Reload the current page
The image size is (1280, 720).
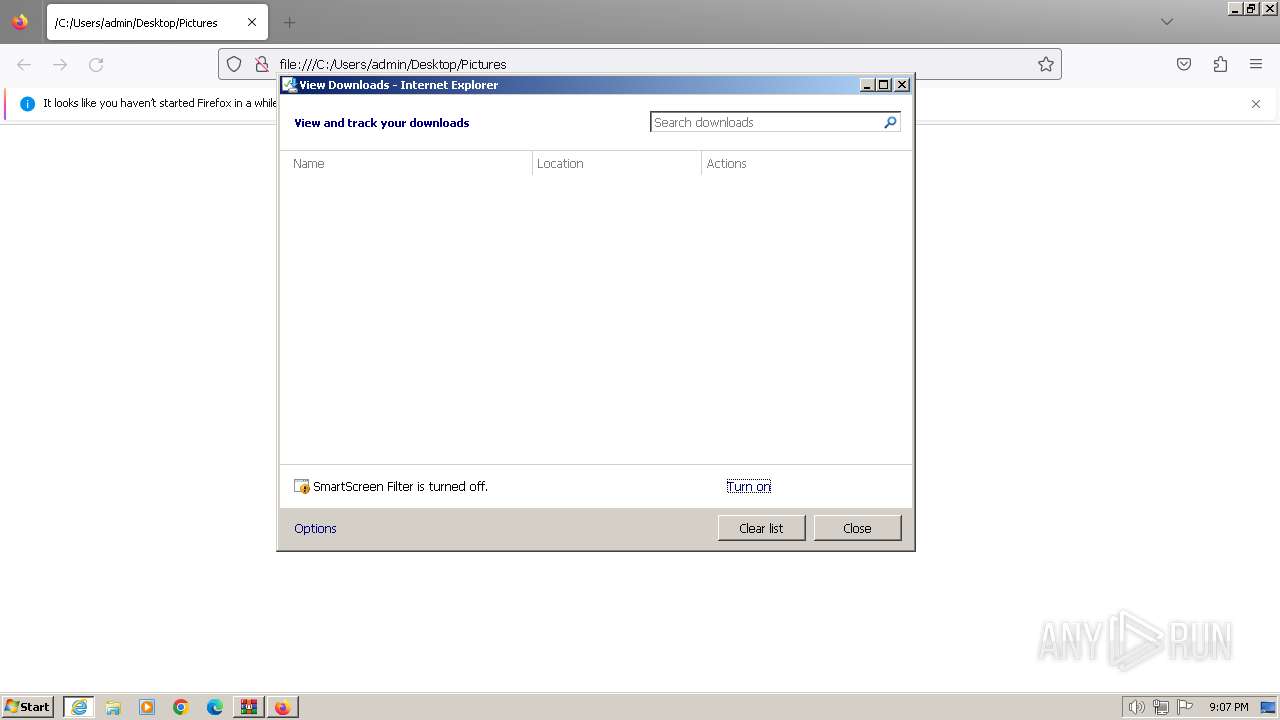[x=96, y=64]
